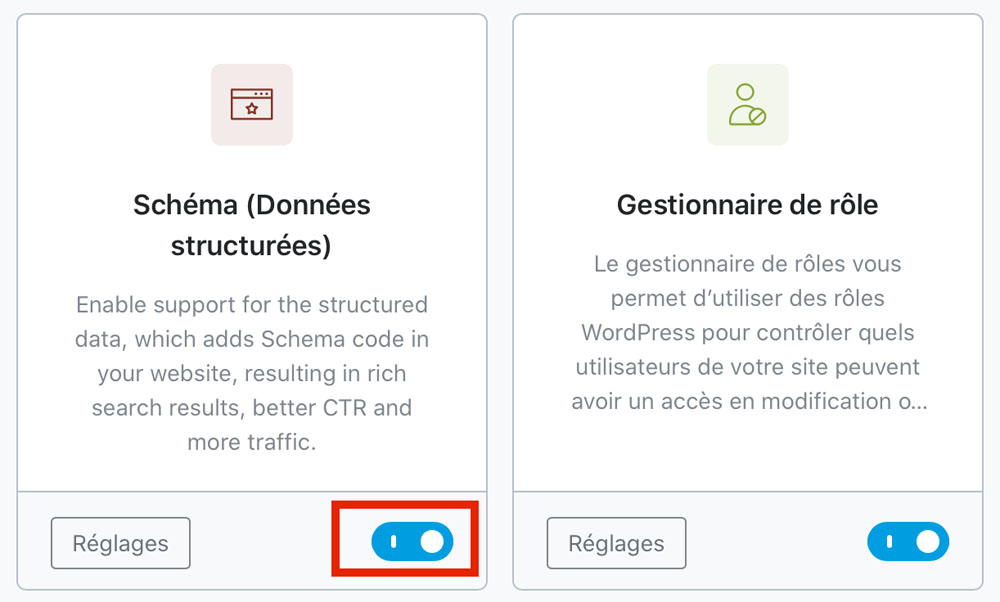This screenshot has height=602, width=1000.
Task: Click the on-indicator bar in the Schéma toggle
Action: (393, 541)
